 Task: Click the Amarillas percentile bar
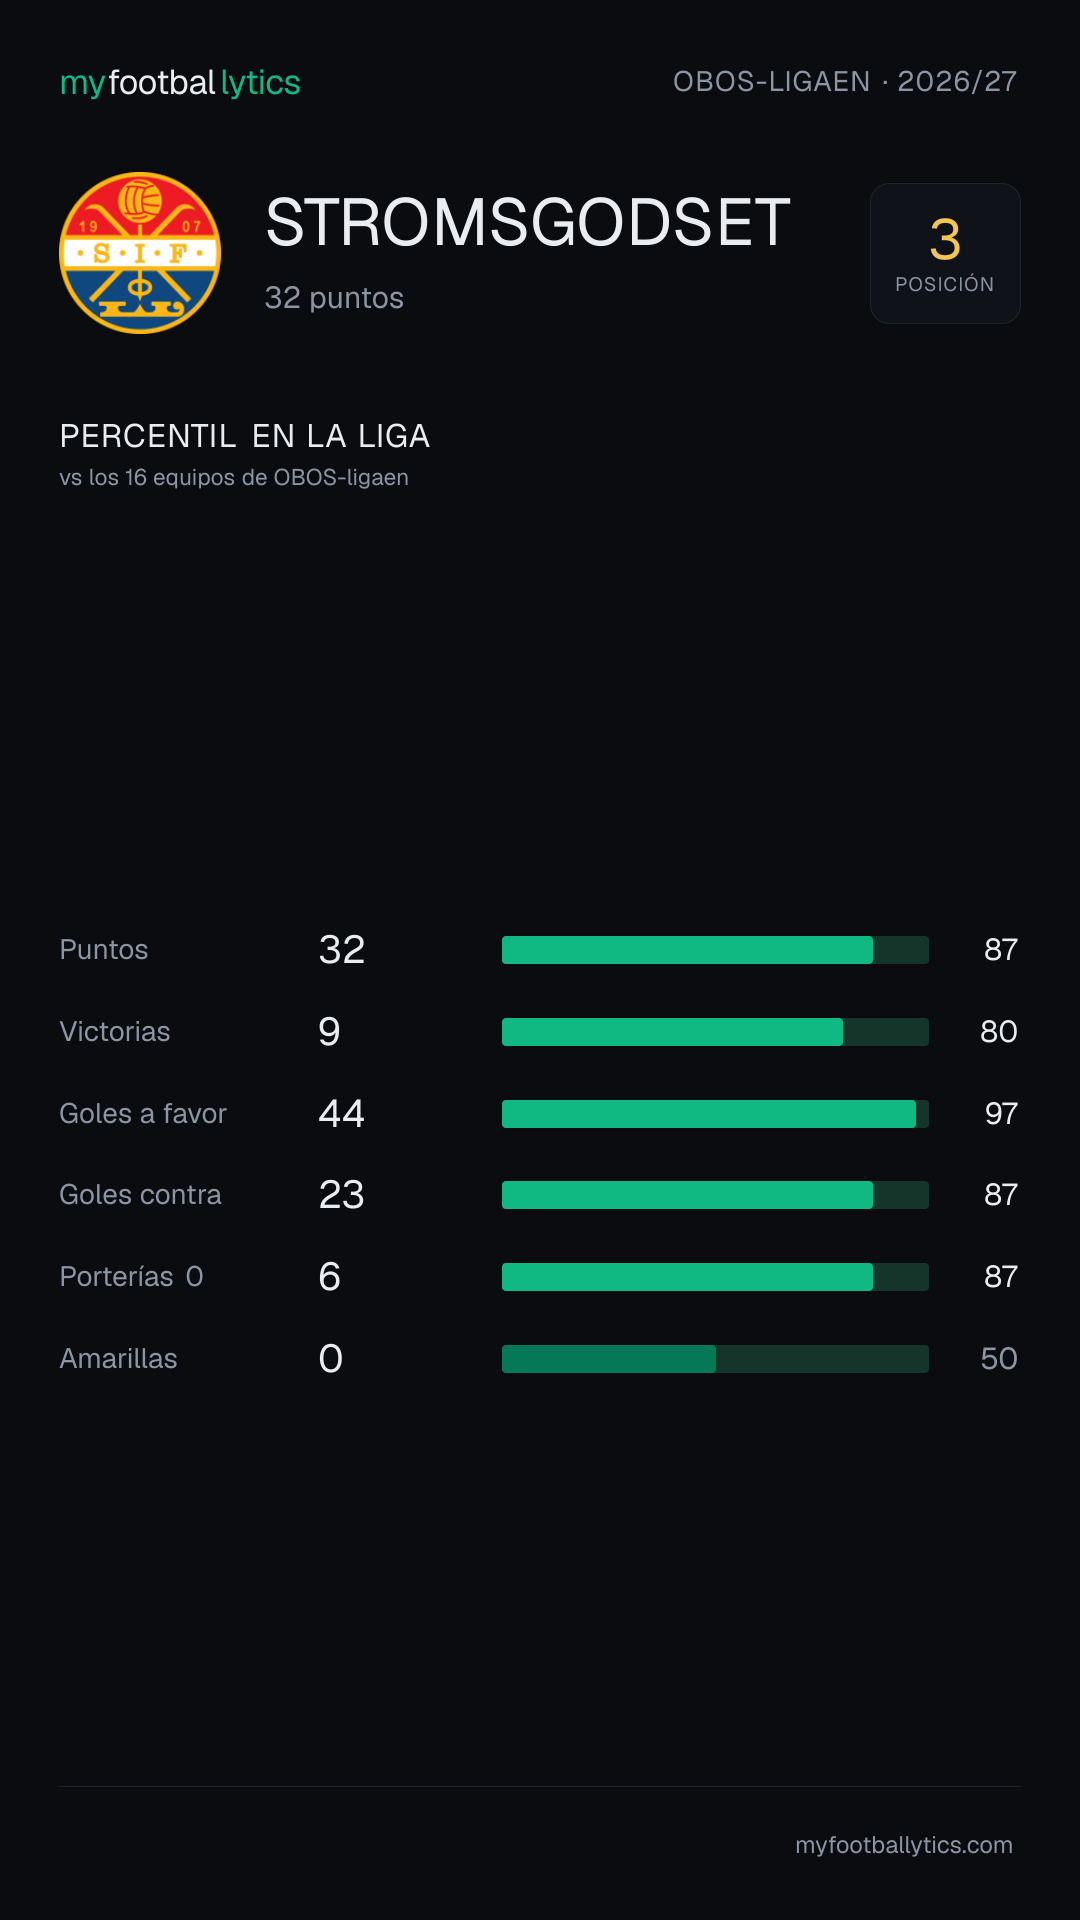pyautogui.click(x=715, y=1359)
